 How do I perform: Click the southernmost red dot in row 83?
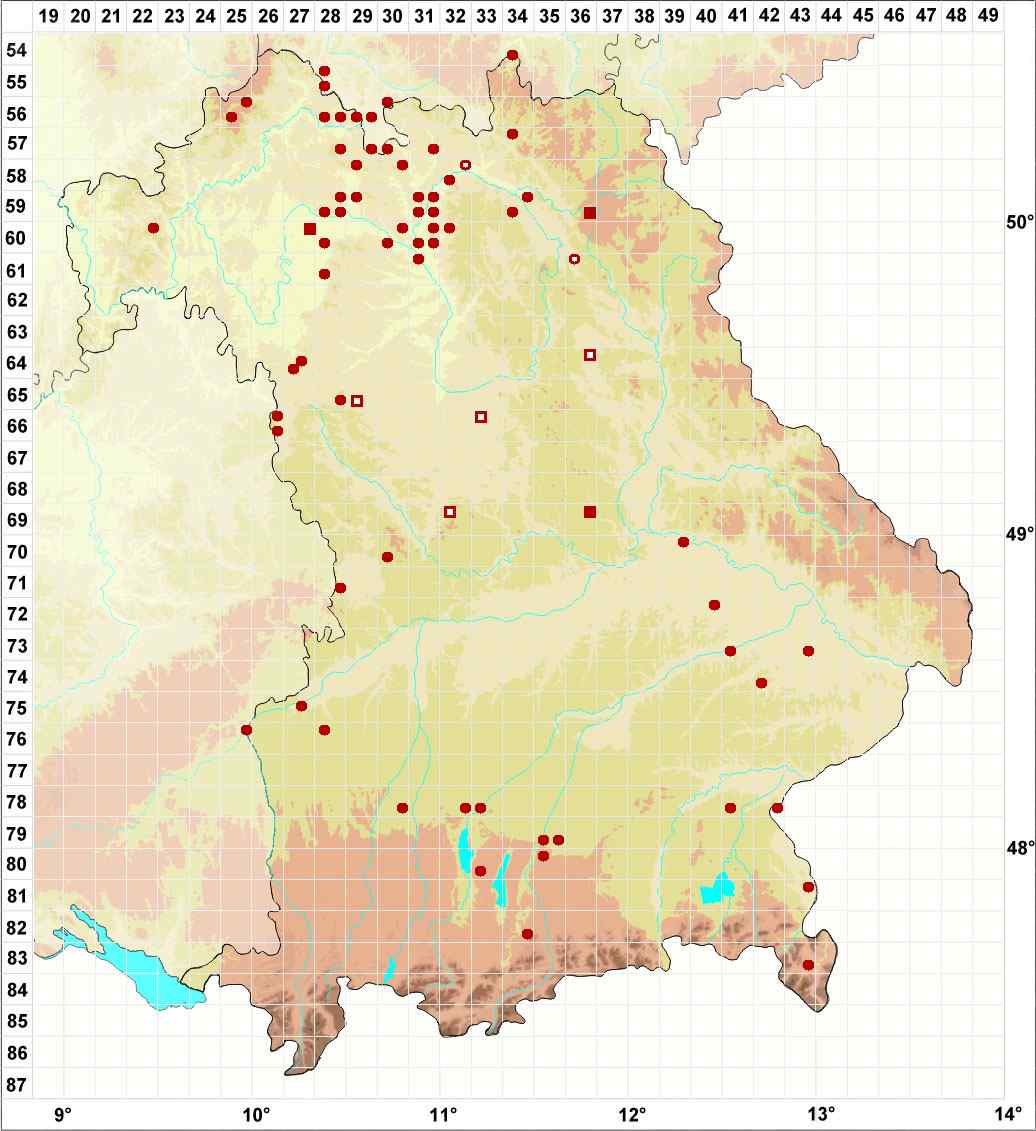click(808, 964)
